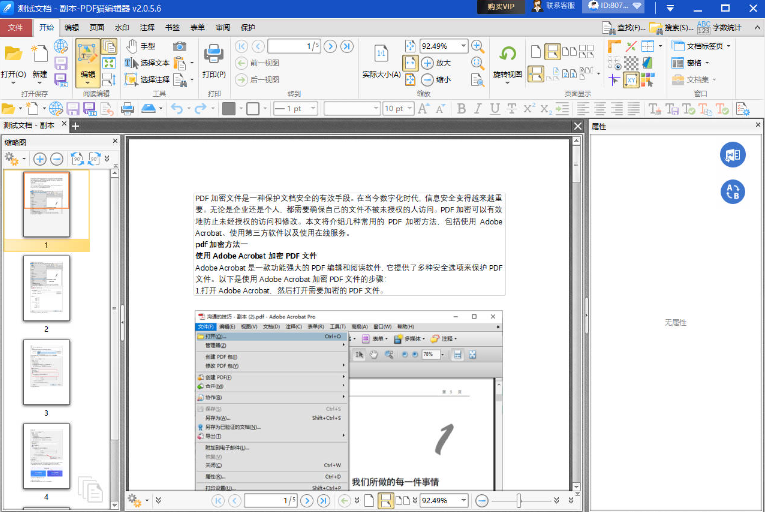
Task: Open the 注释 (Comment) ribbon tab
Action: tap(147, 28)
